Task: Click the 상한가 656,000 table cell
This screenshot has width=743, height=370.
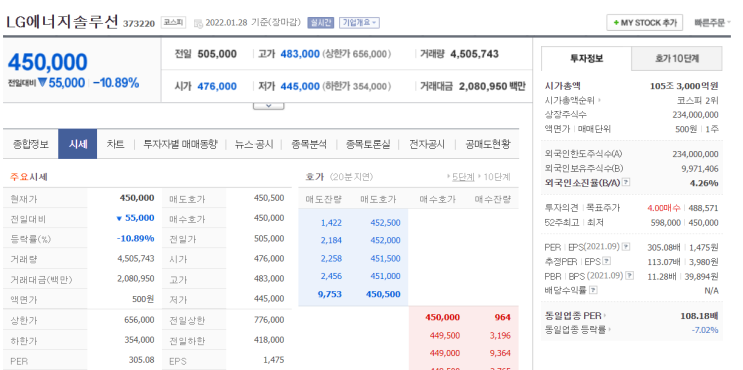Action: point(139,320)
